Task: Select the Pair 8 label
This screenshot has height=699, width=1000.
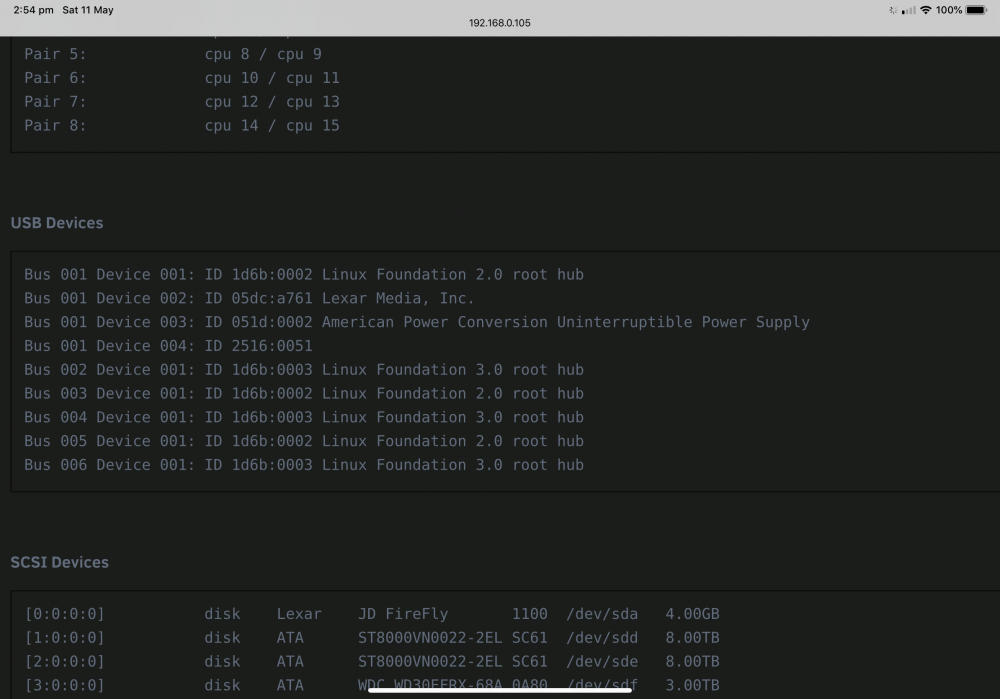Action: point(55,126)
